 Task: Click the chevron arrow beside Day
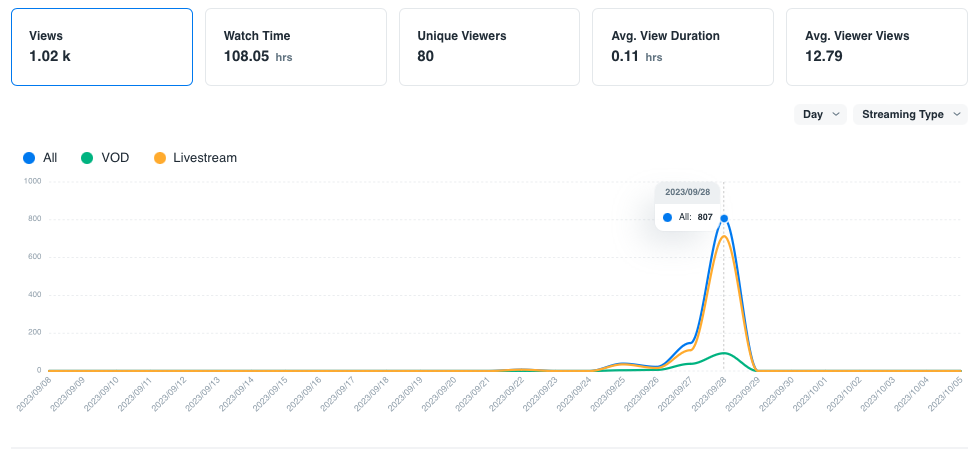836,114
